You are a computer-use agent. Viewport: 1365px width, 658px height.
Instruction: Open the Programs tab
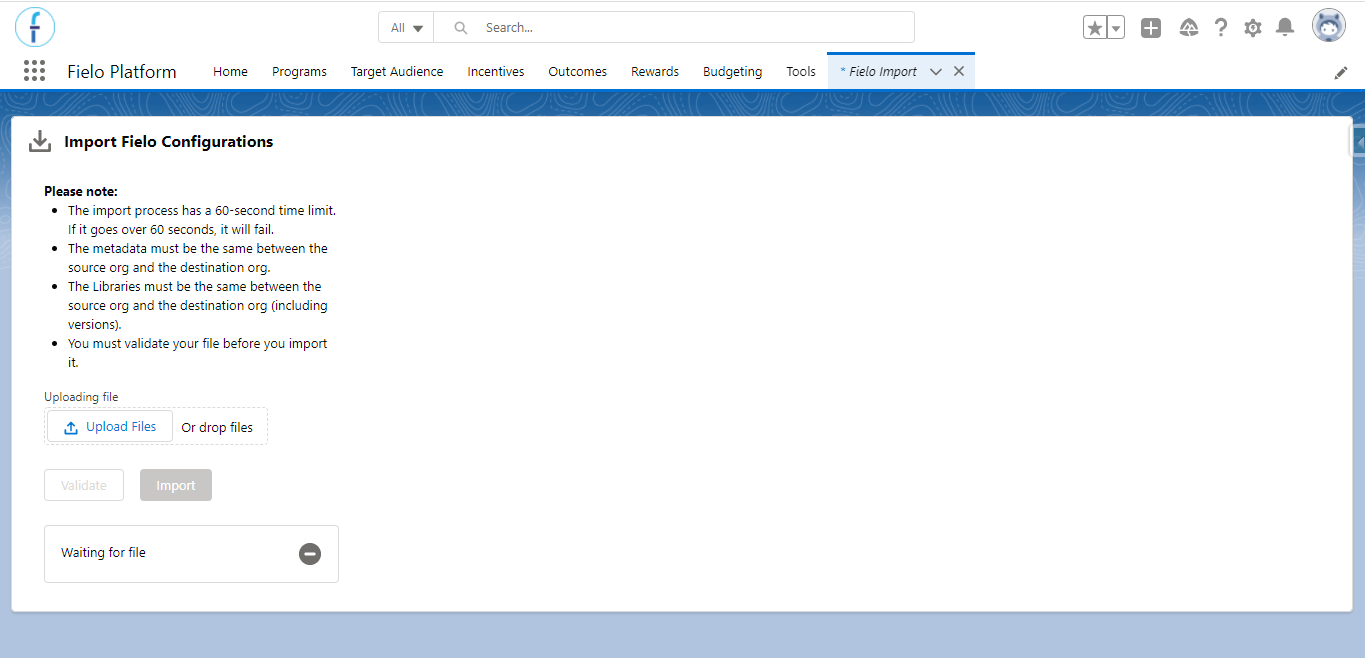click(299, 71)
